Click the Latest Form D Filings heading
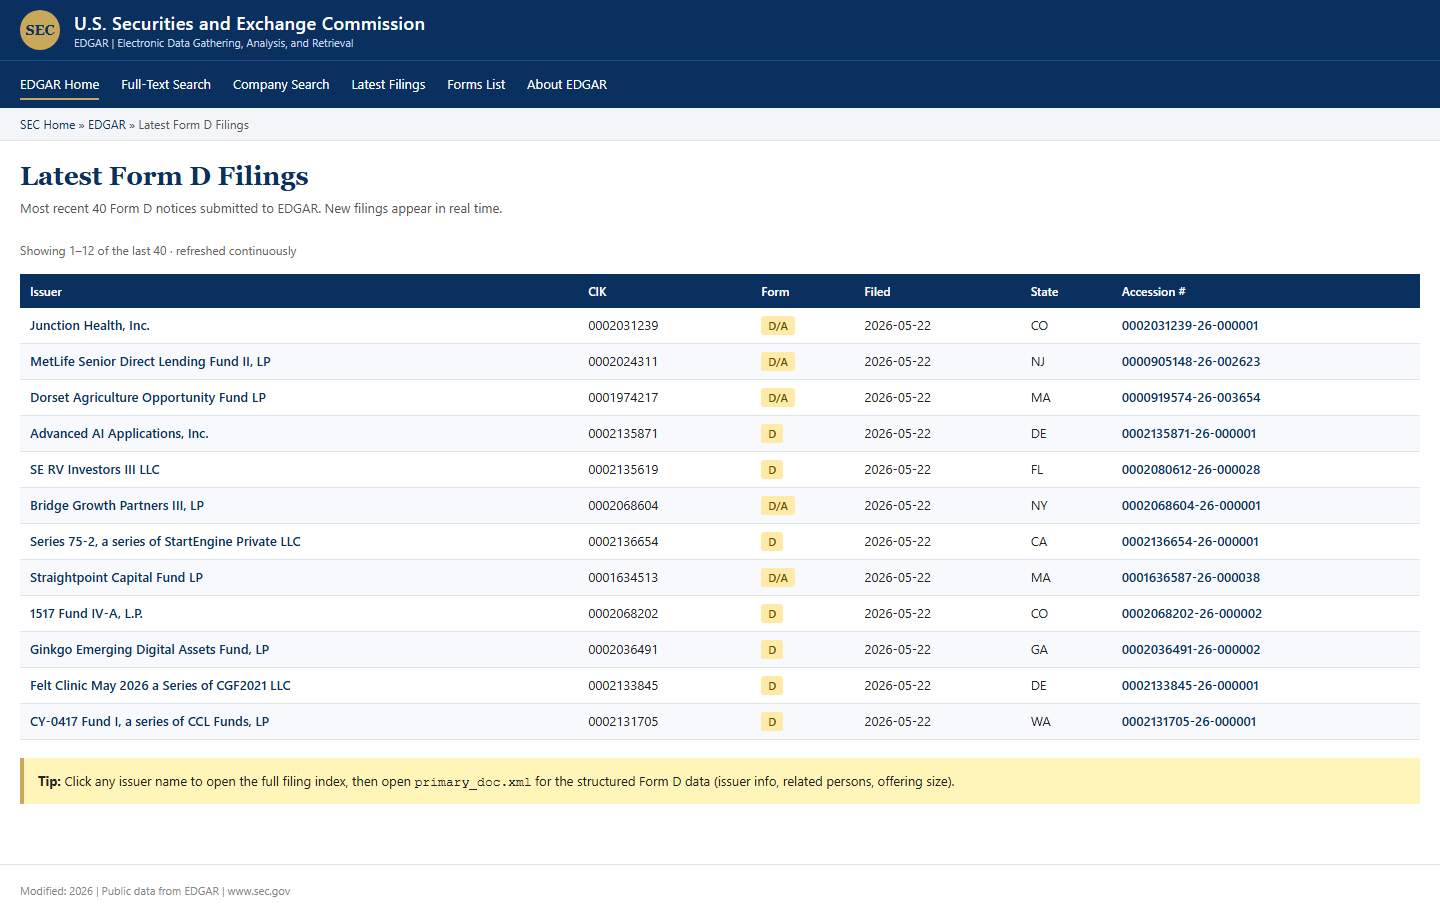Image resolution: width=1440 pixels, height=916 pixels. pos(164,176)
